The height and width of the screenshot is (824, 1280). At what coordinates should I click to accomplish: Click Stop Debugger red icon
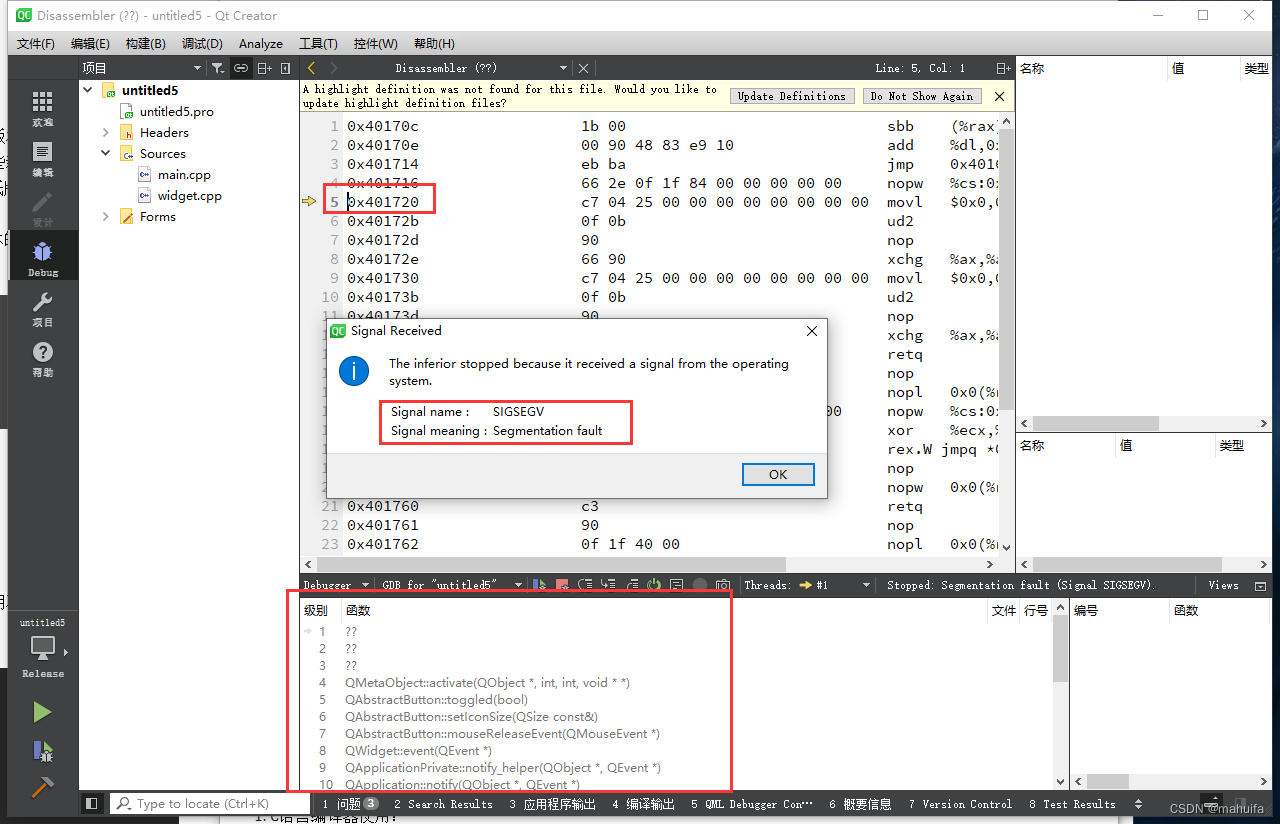562,585
